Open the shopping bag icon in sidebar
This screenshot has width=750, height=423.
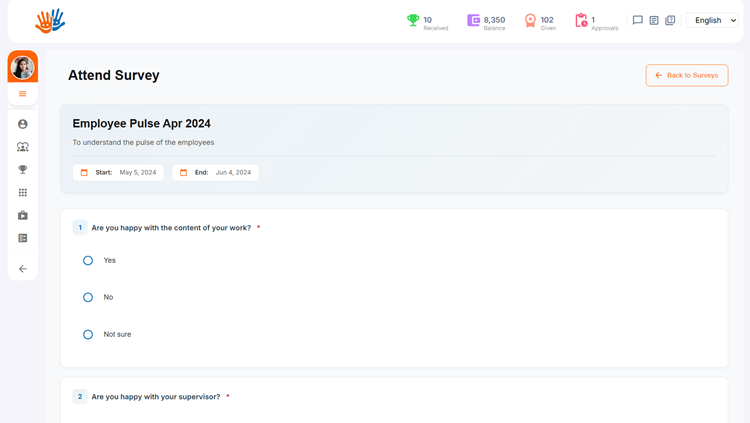coord(22,215)
